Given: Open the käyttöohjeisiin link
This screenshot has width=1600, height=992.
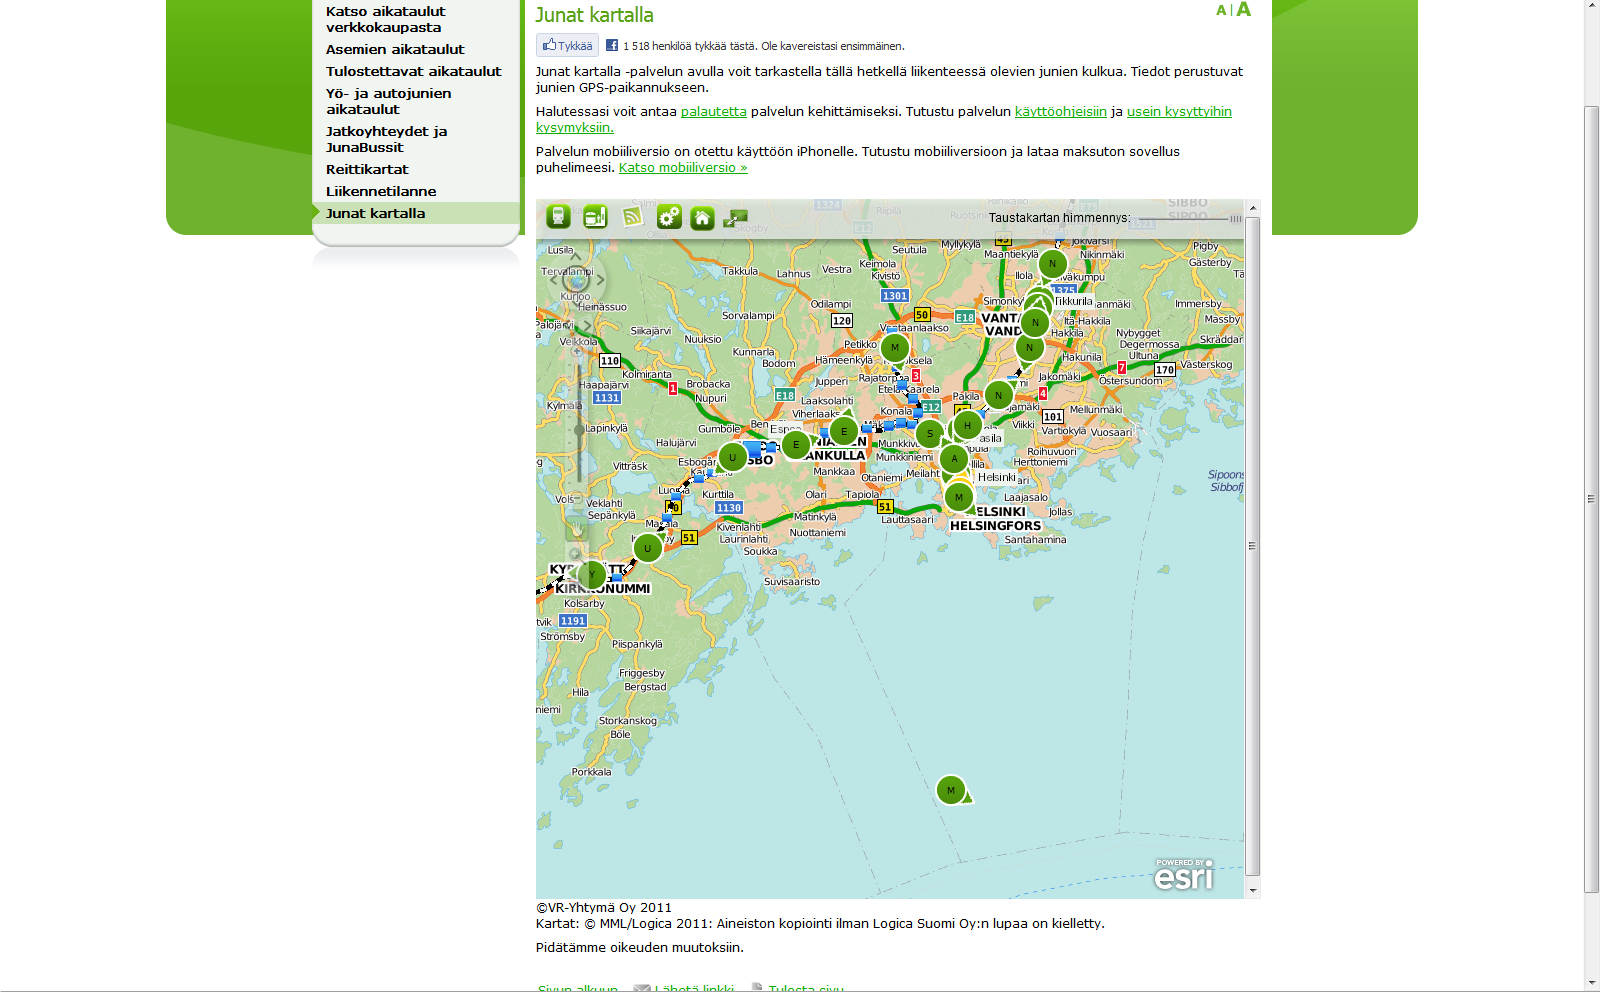Looking at the screenshot, I should pyautogui.click(x=1060, y=111).
